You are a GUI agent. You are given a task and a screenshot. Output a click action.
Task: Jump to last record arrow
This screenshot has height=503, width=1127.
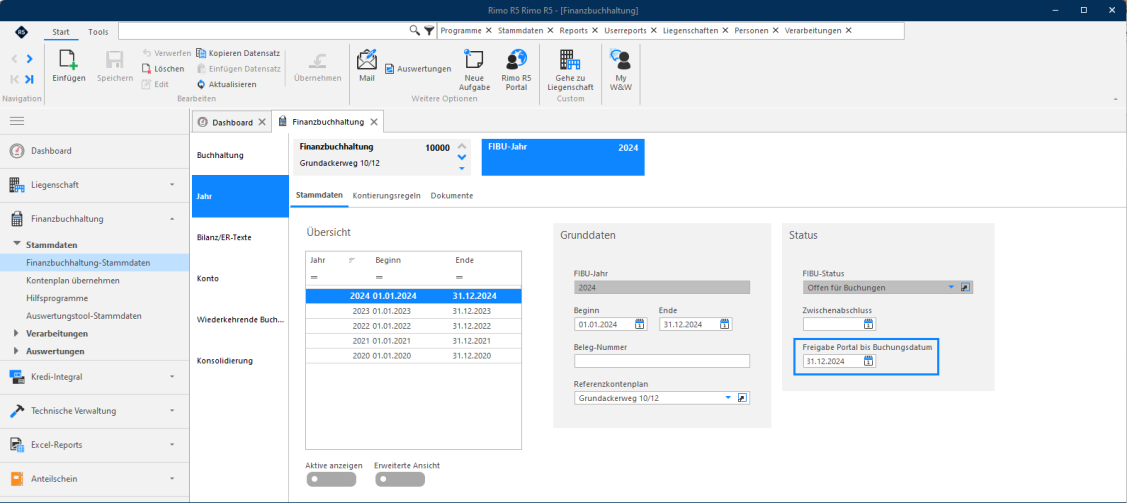(29, 79)
